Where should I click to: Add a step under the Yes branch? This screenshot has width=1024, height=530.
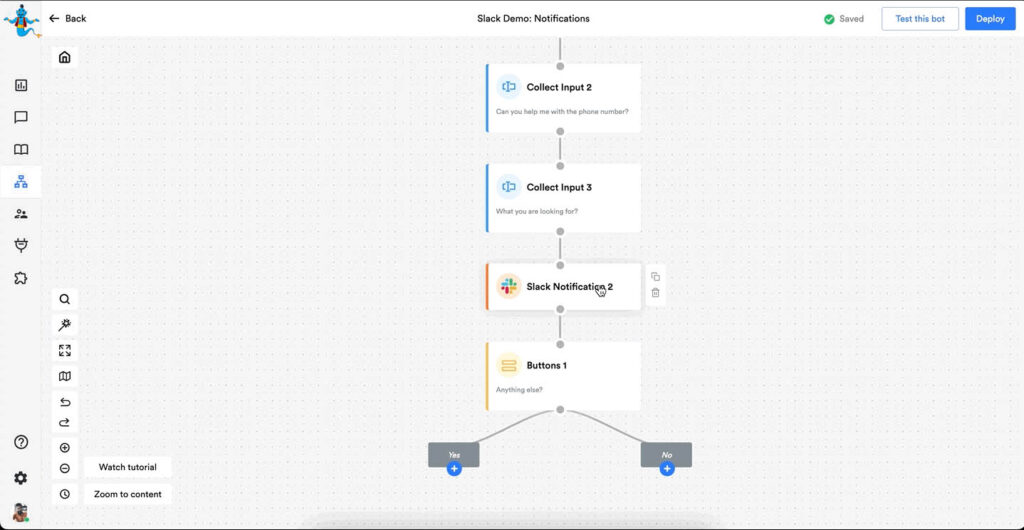(454, 469)
